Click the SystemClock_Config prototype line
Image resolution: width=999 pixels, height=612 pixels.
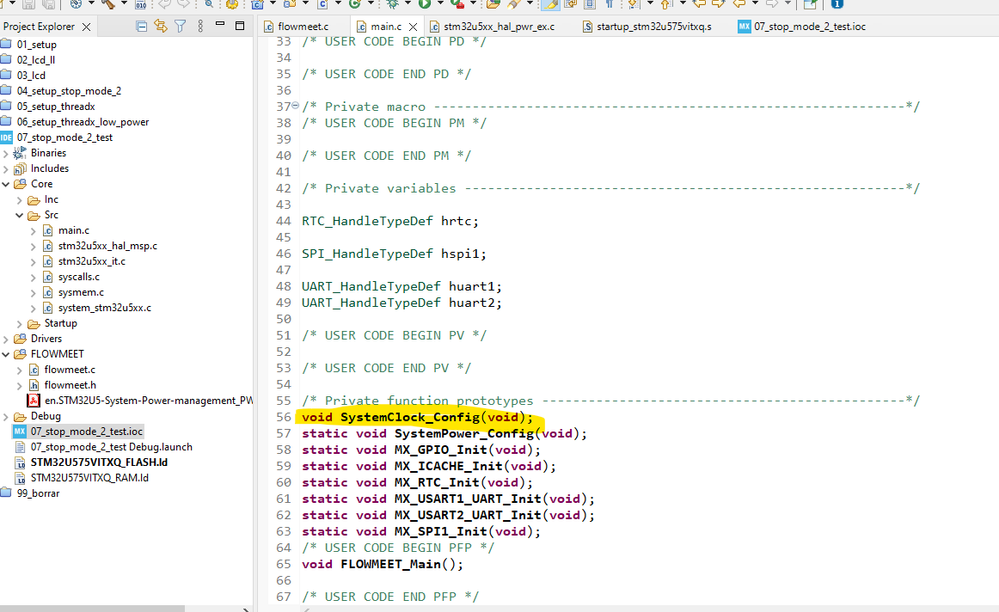click(417, 417)
